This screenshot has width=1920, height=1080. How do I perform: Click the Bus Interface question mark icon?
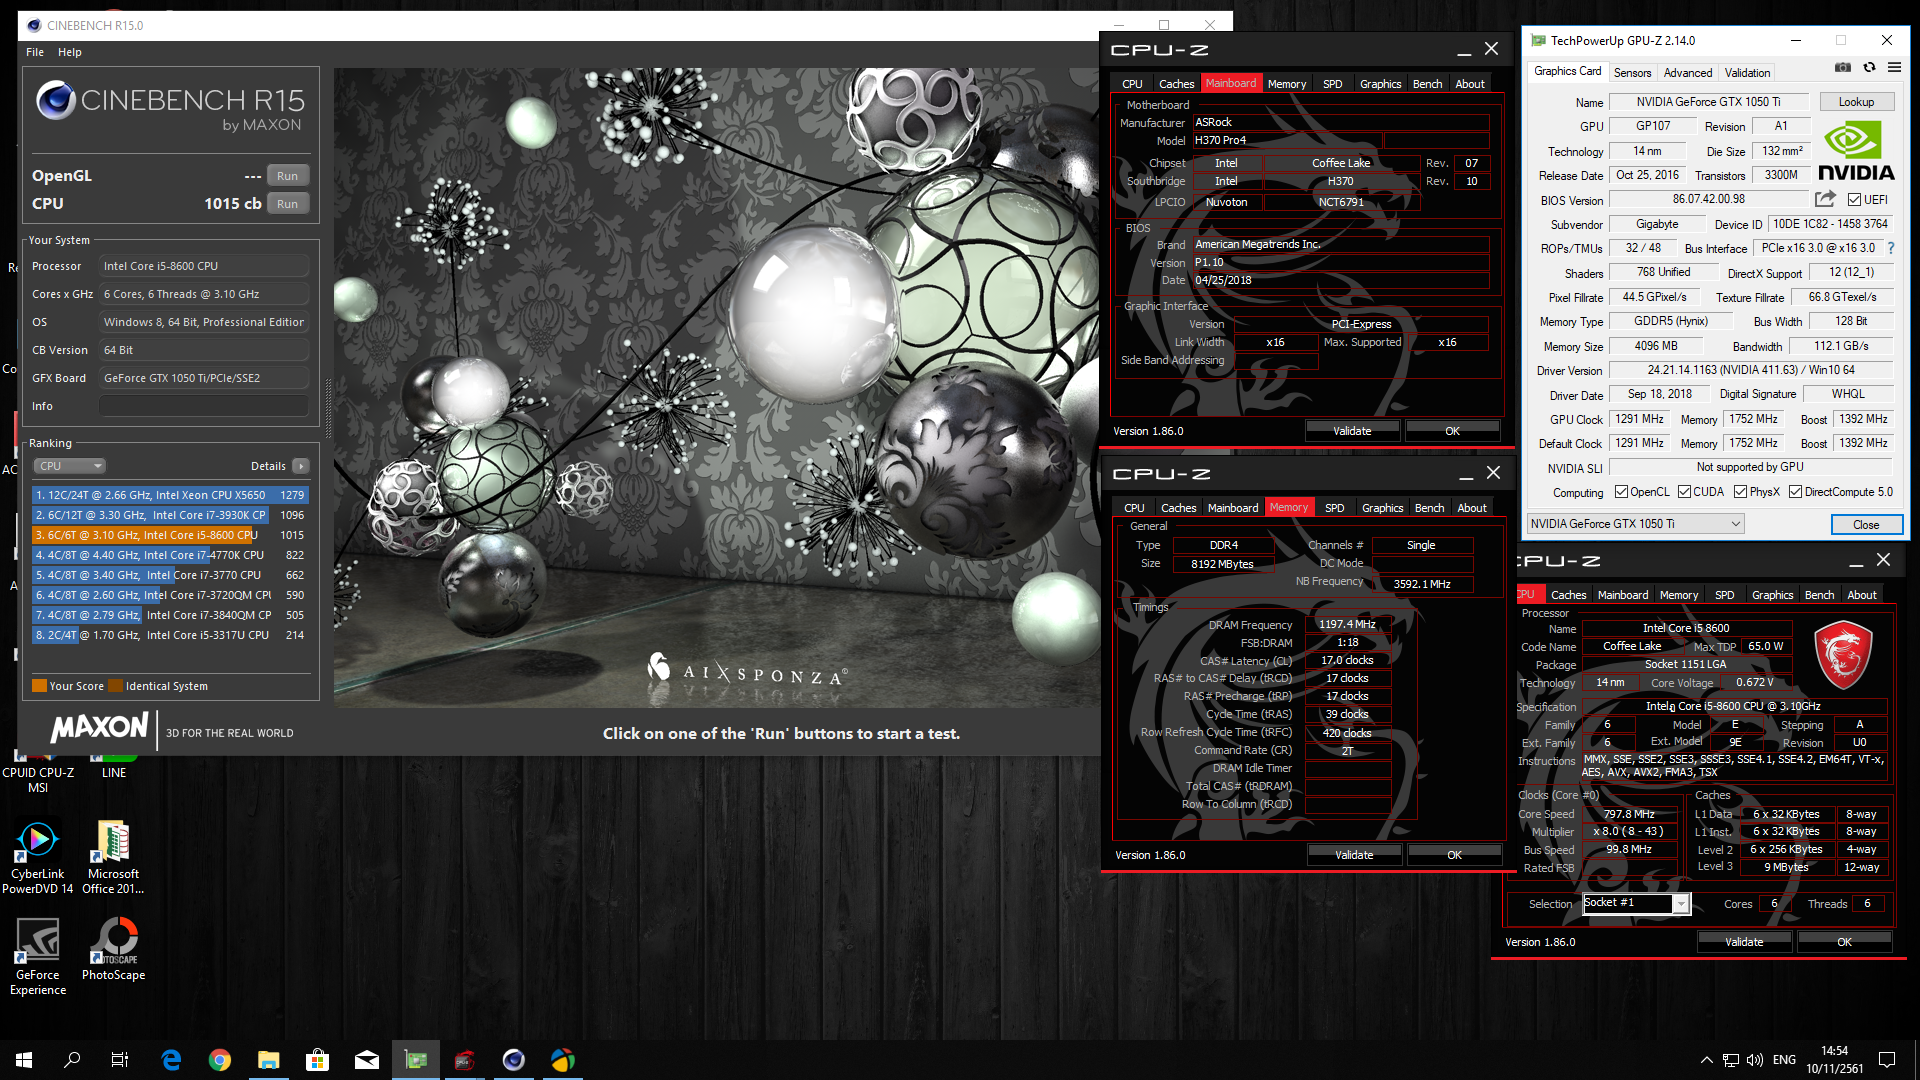pos(1890,248)
